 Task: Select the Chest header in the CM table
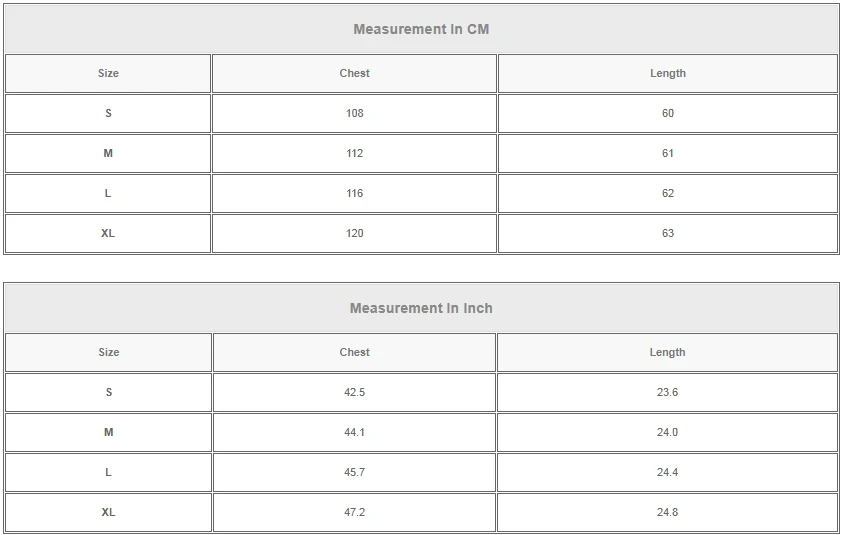pos(354,74)
